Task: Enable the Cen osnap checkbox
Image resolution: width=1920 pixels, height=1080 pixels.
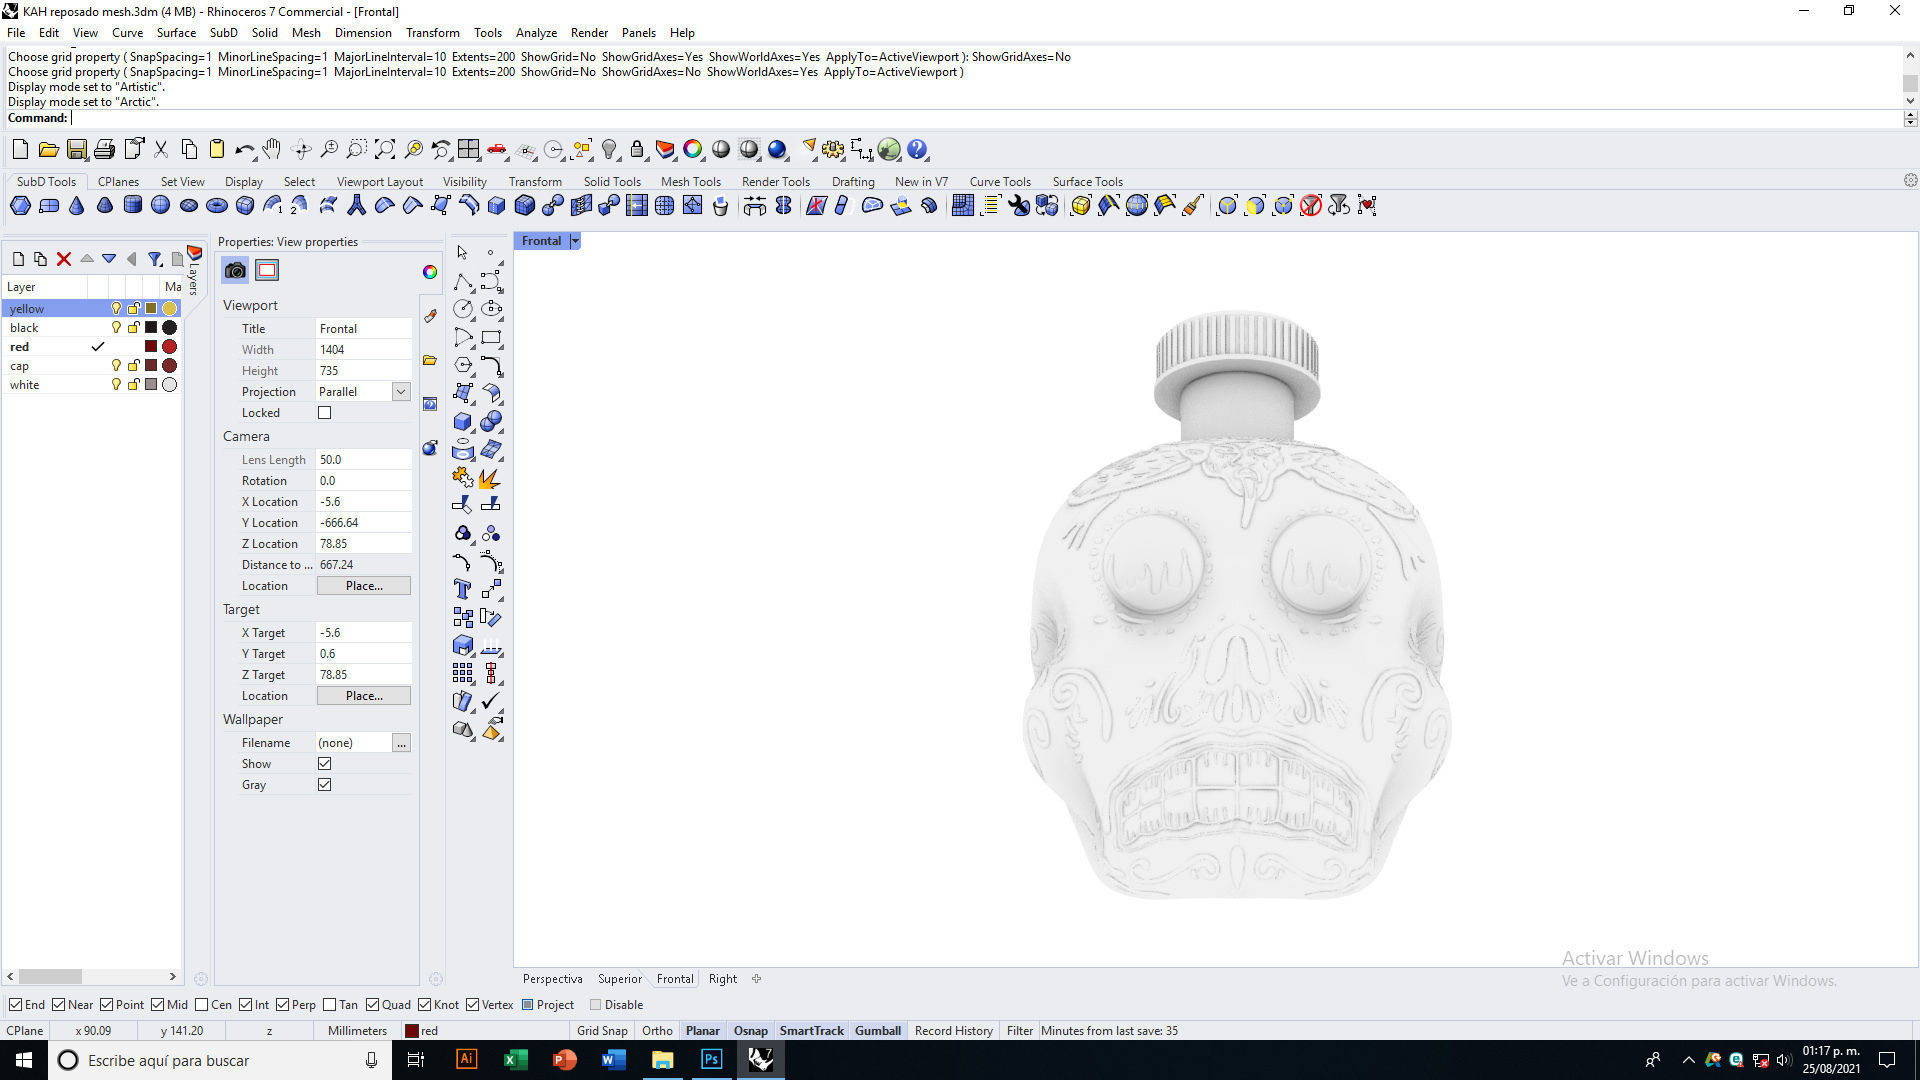Action: [202, 1005]
